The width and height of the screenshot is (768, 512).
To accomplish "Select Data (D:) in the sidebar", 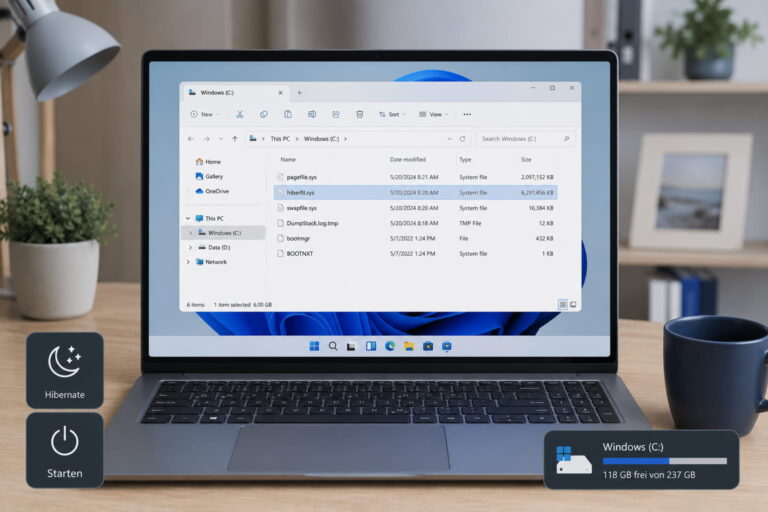I will coord(214,247).
